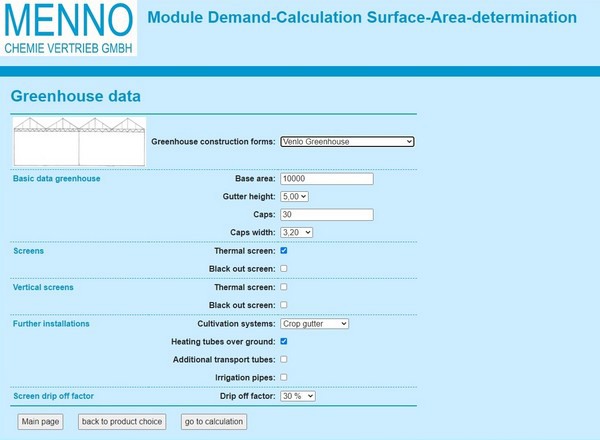Enable the Vertical screens Thermal screen checkbox
The width and height of the screenshot is (600, 440).
pyautogui.click(x=284, y=287)
